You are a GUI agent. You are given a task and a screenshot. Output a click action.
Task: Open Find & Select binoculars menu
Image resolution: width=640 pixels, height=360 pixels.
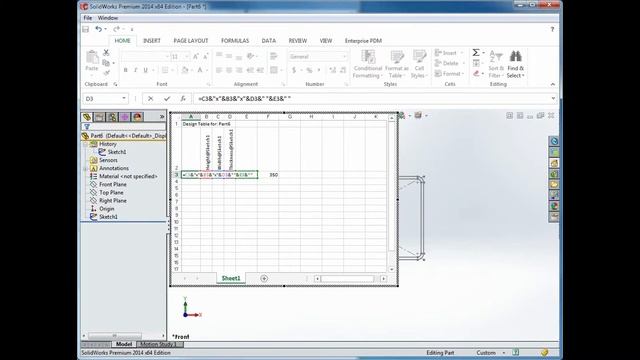click(x=516, y=64)
